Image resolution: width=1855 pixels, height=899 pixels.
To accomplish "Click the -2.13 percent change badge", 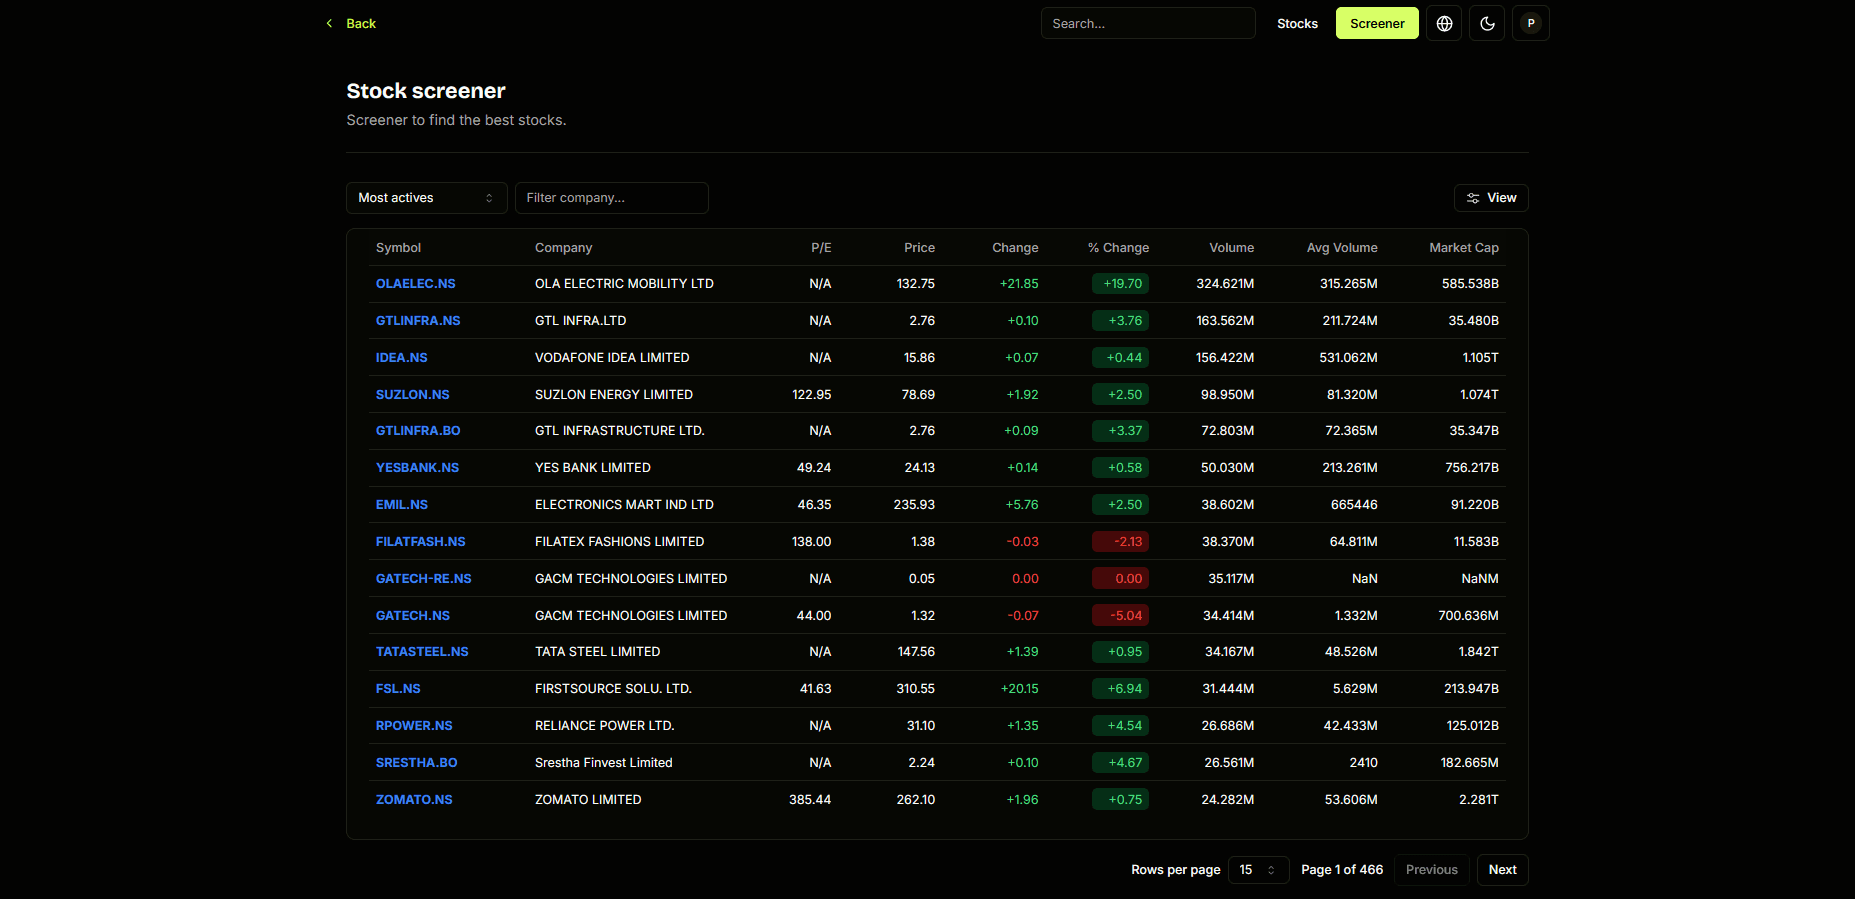I will click(1120, 542).
